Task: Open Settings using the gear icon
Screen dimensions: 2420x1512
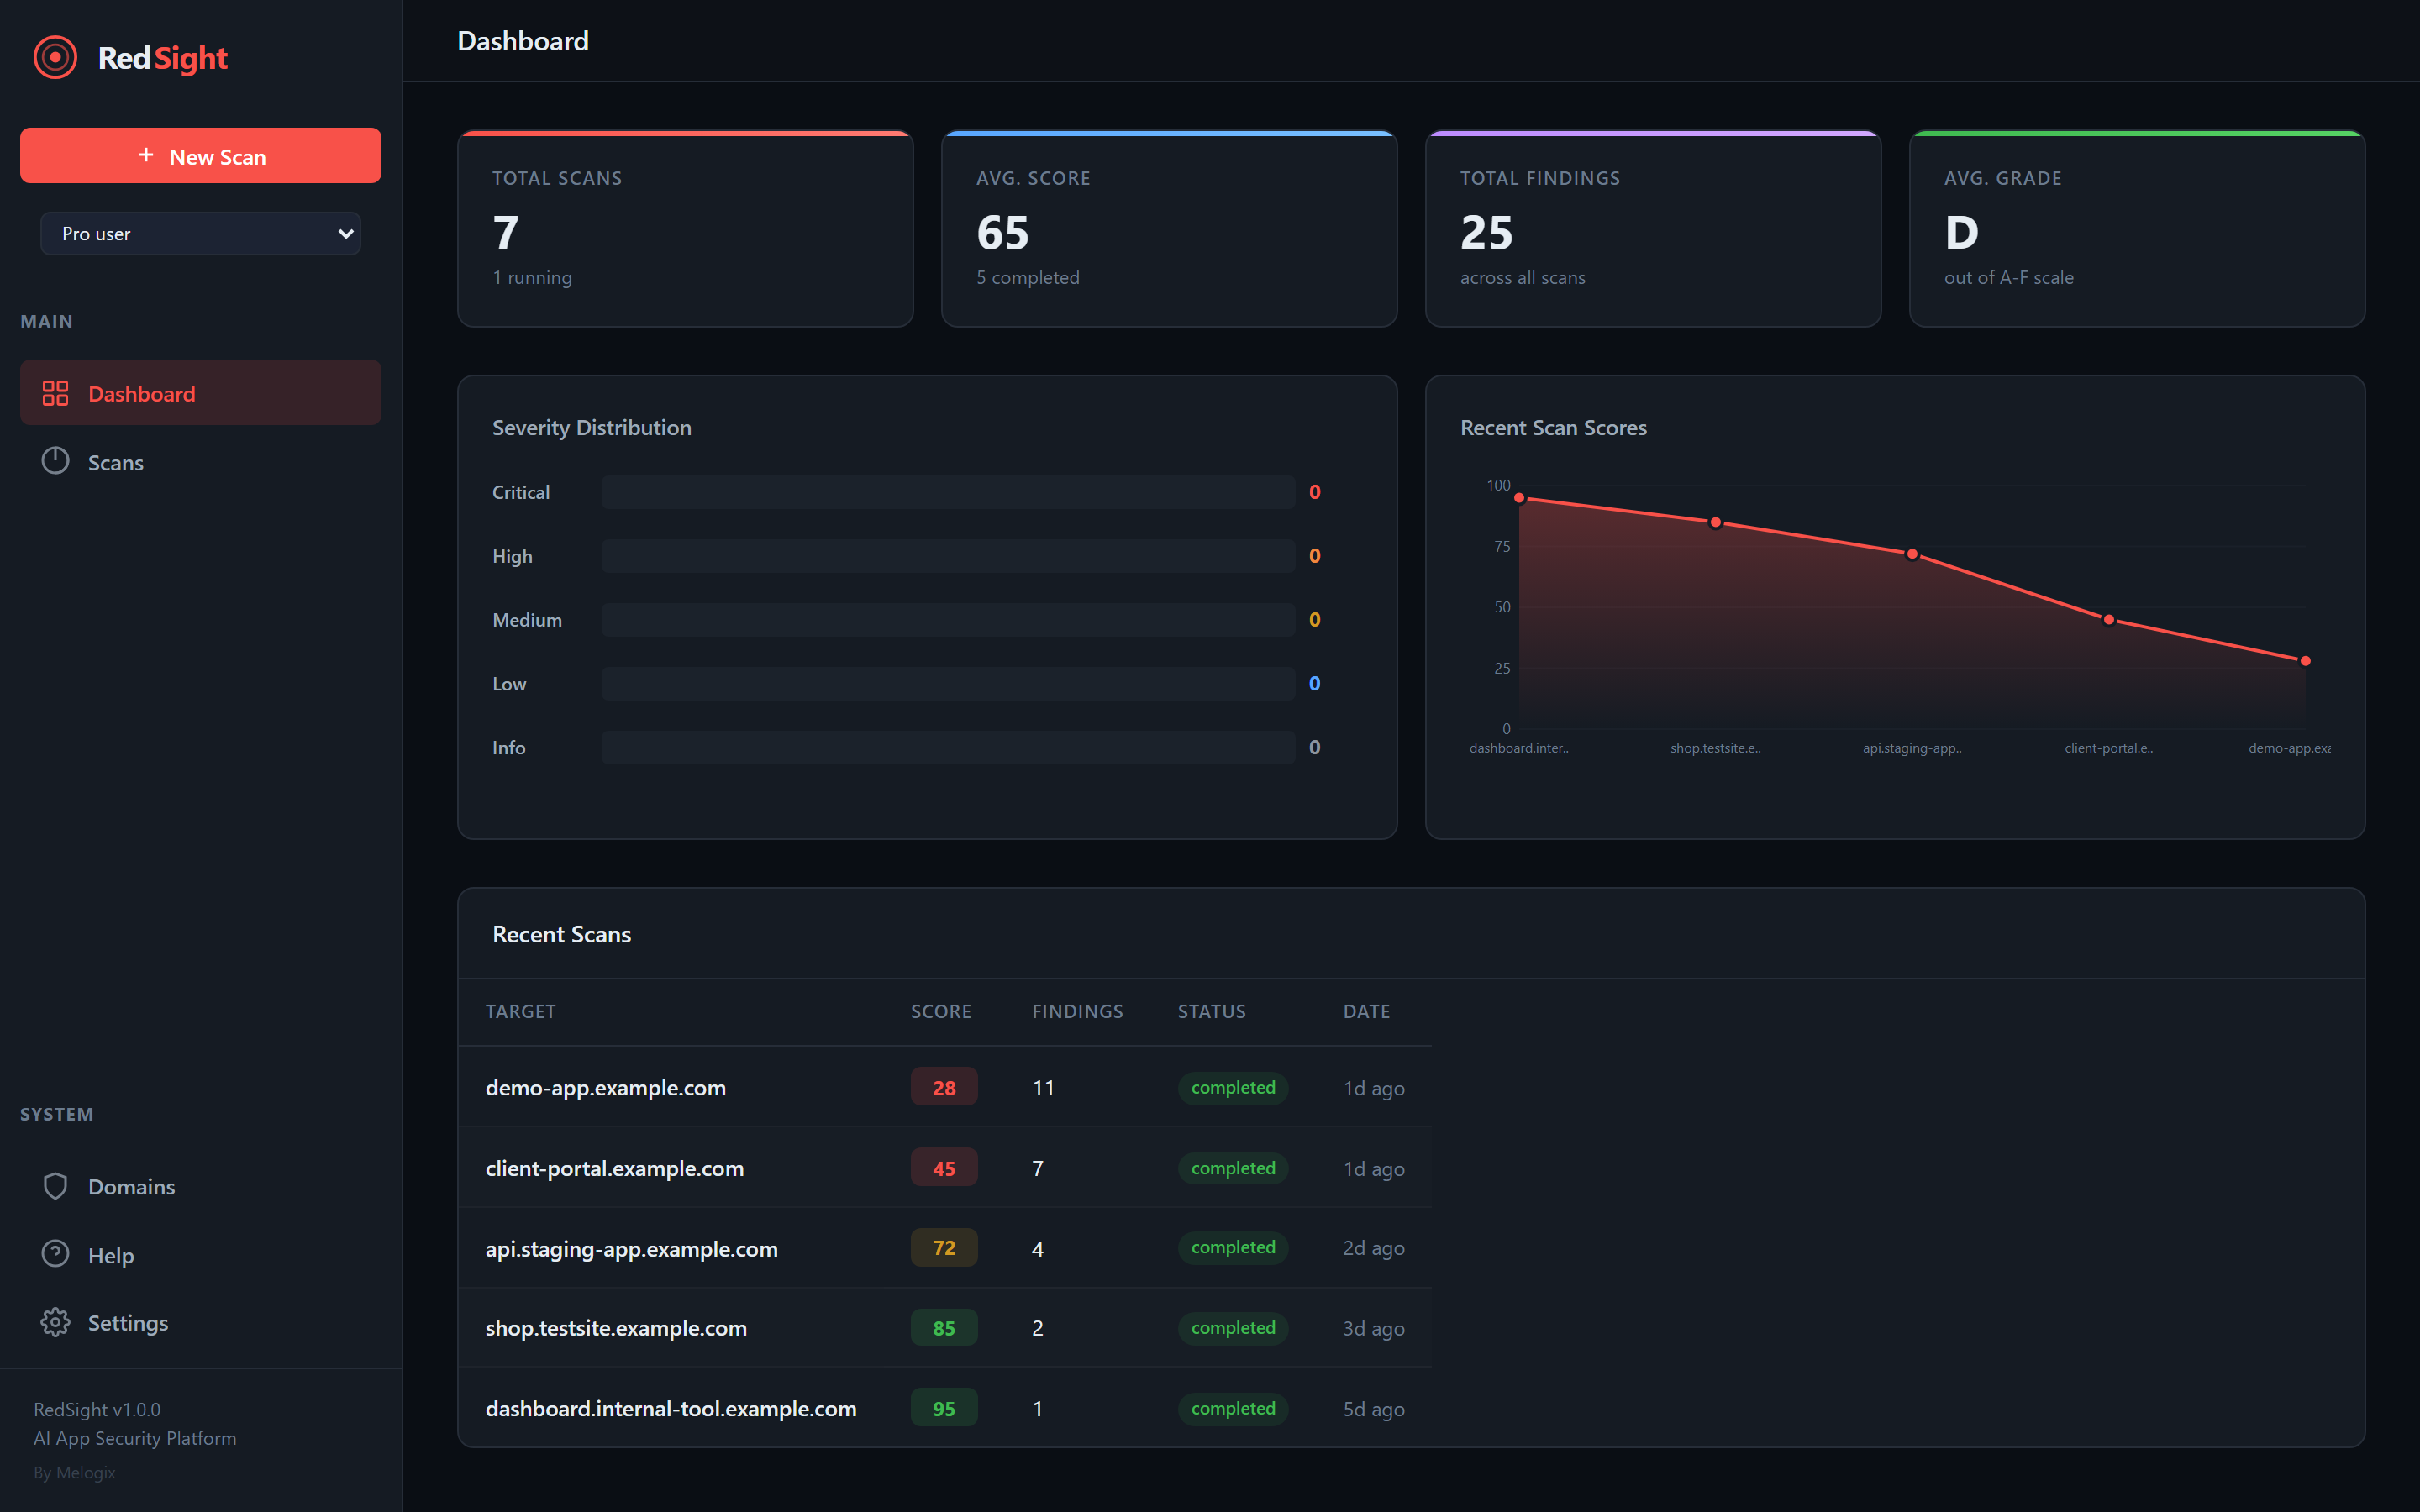Action: 55,1322
